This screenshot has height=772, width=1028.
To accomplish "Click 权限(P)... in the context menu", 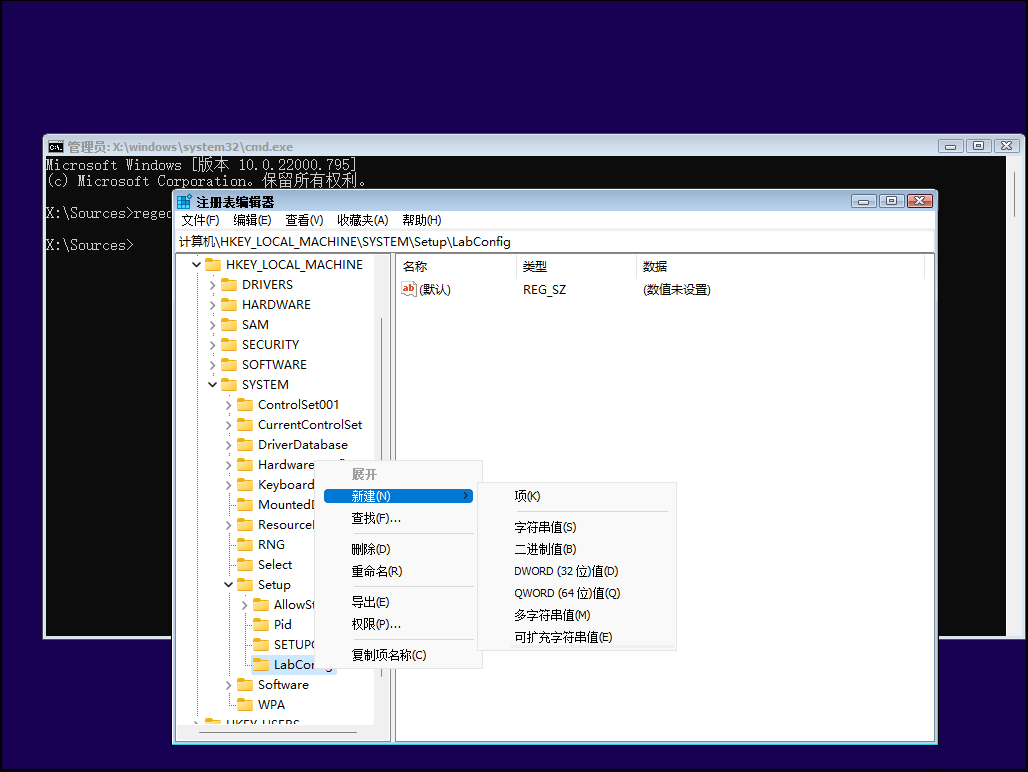I will [398, 624].
